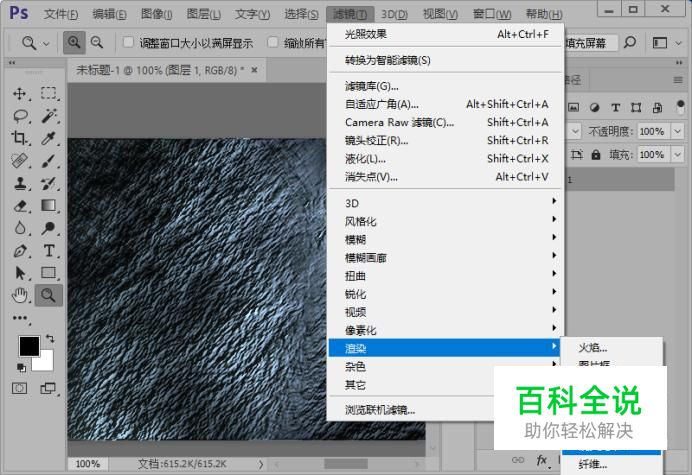This screenshot has width=692, height=475.
Task: Select the Eraser tool
Action: [19, 206]
